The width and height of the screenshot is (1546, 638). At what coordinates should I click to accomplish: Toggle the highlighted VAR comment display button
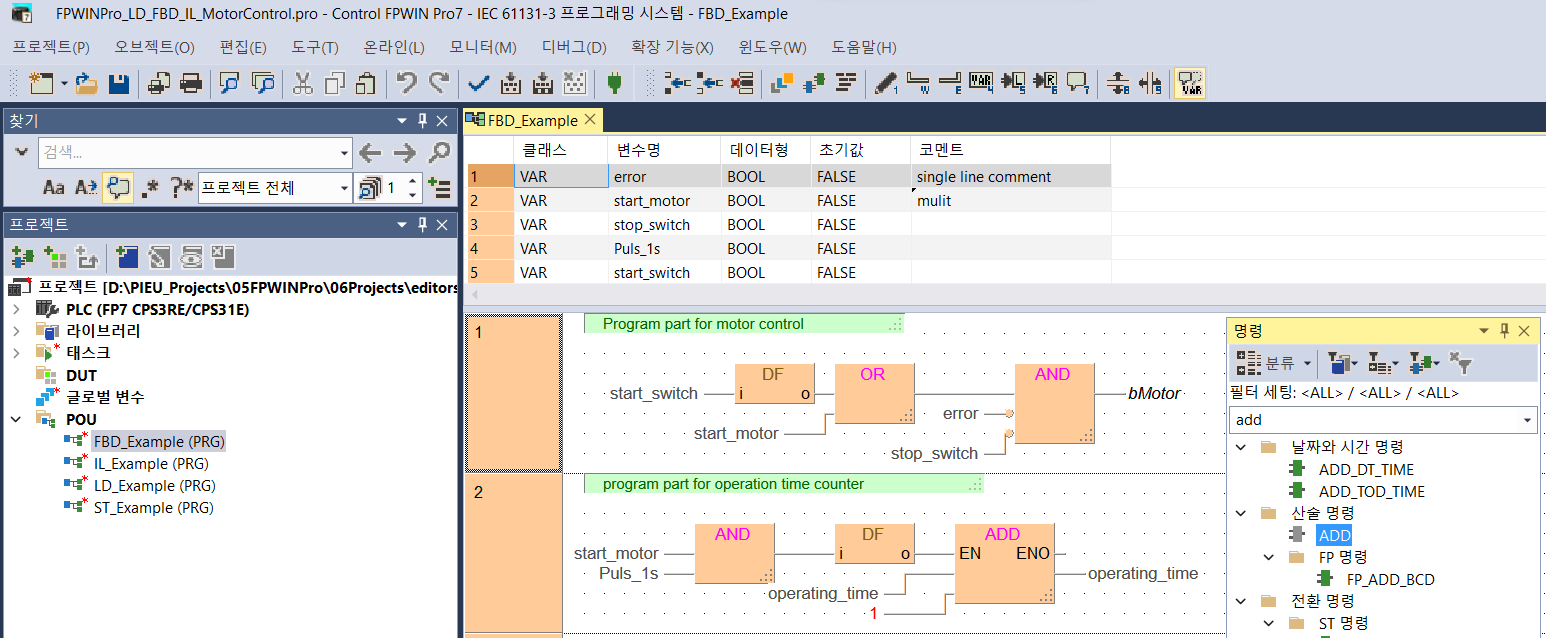(x=1190, y=83)
